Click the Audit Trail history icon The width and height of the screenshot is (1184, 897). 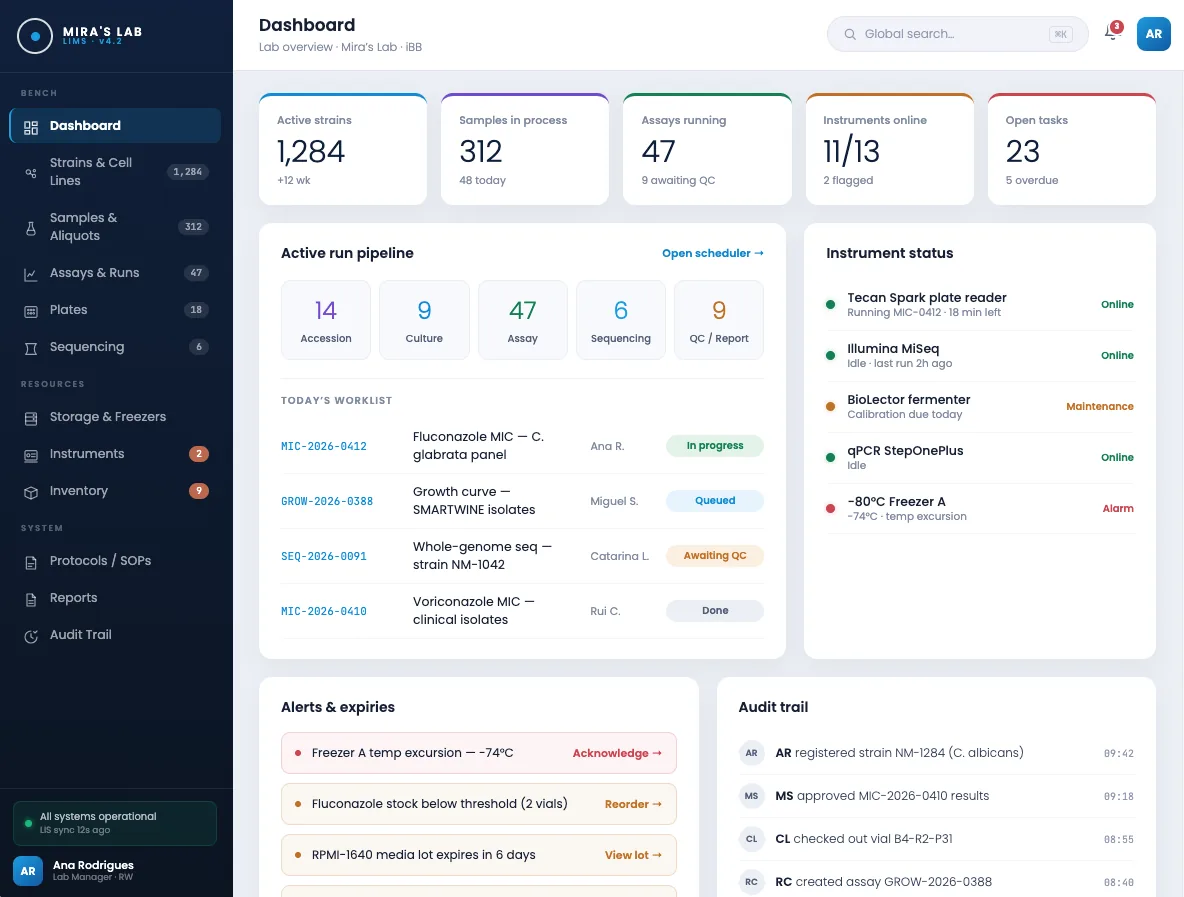[x=31, y=637]
